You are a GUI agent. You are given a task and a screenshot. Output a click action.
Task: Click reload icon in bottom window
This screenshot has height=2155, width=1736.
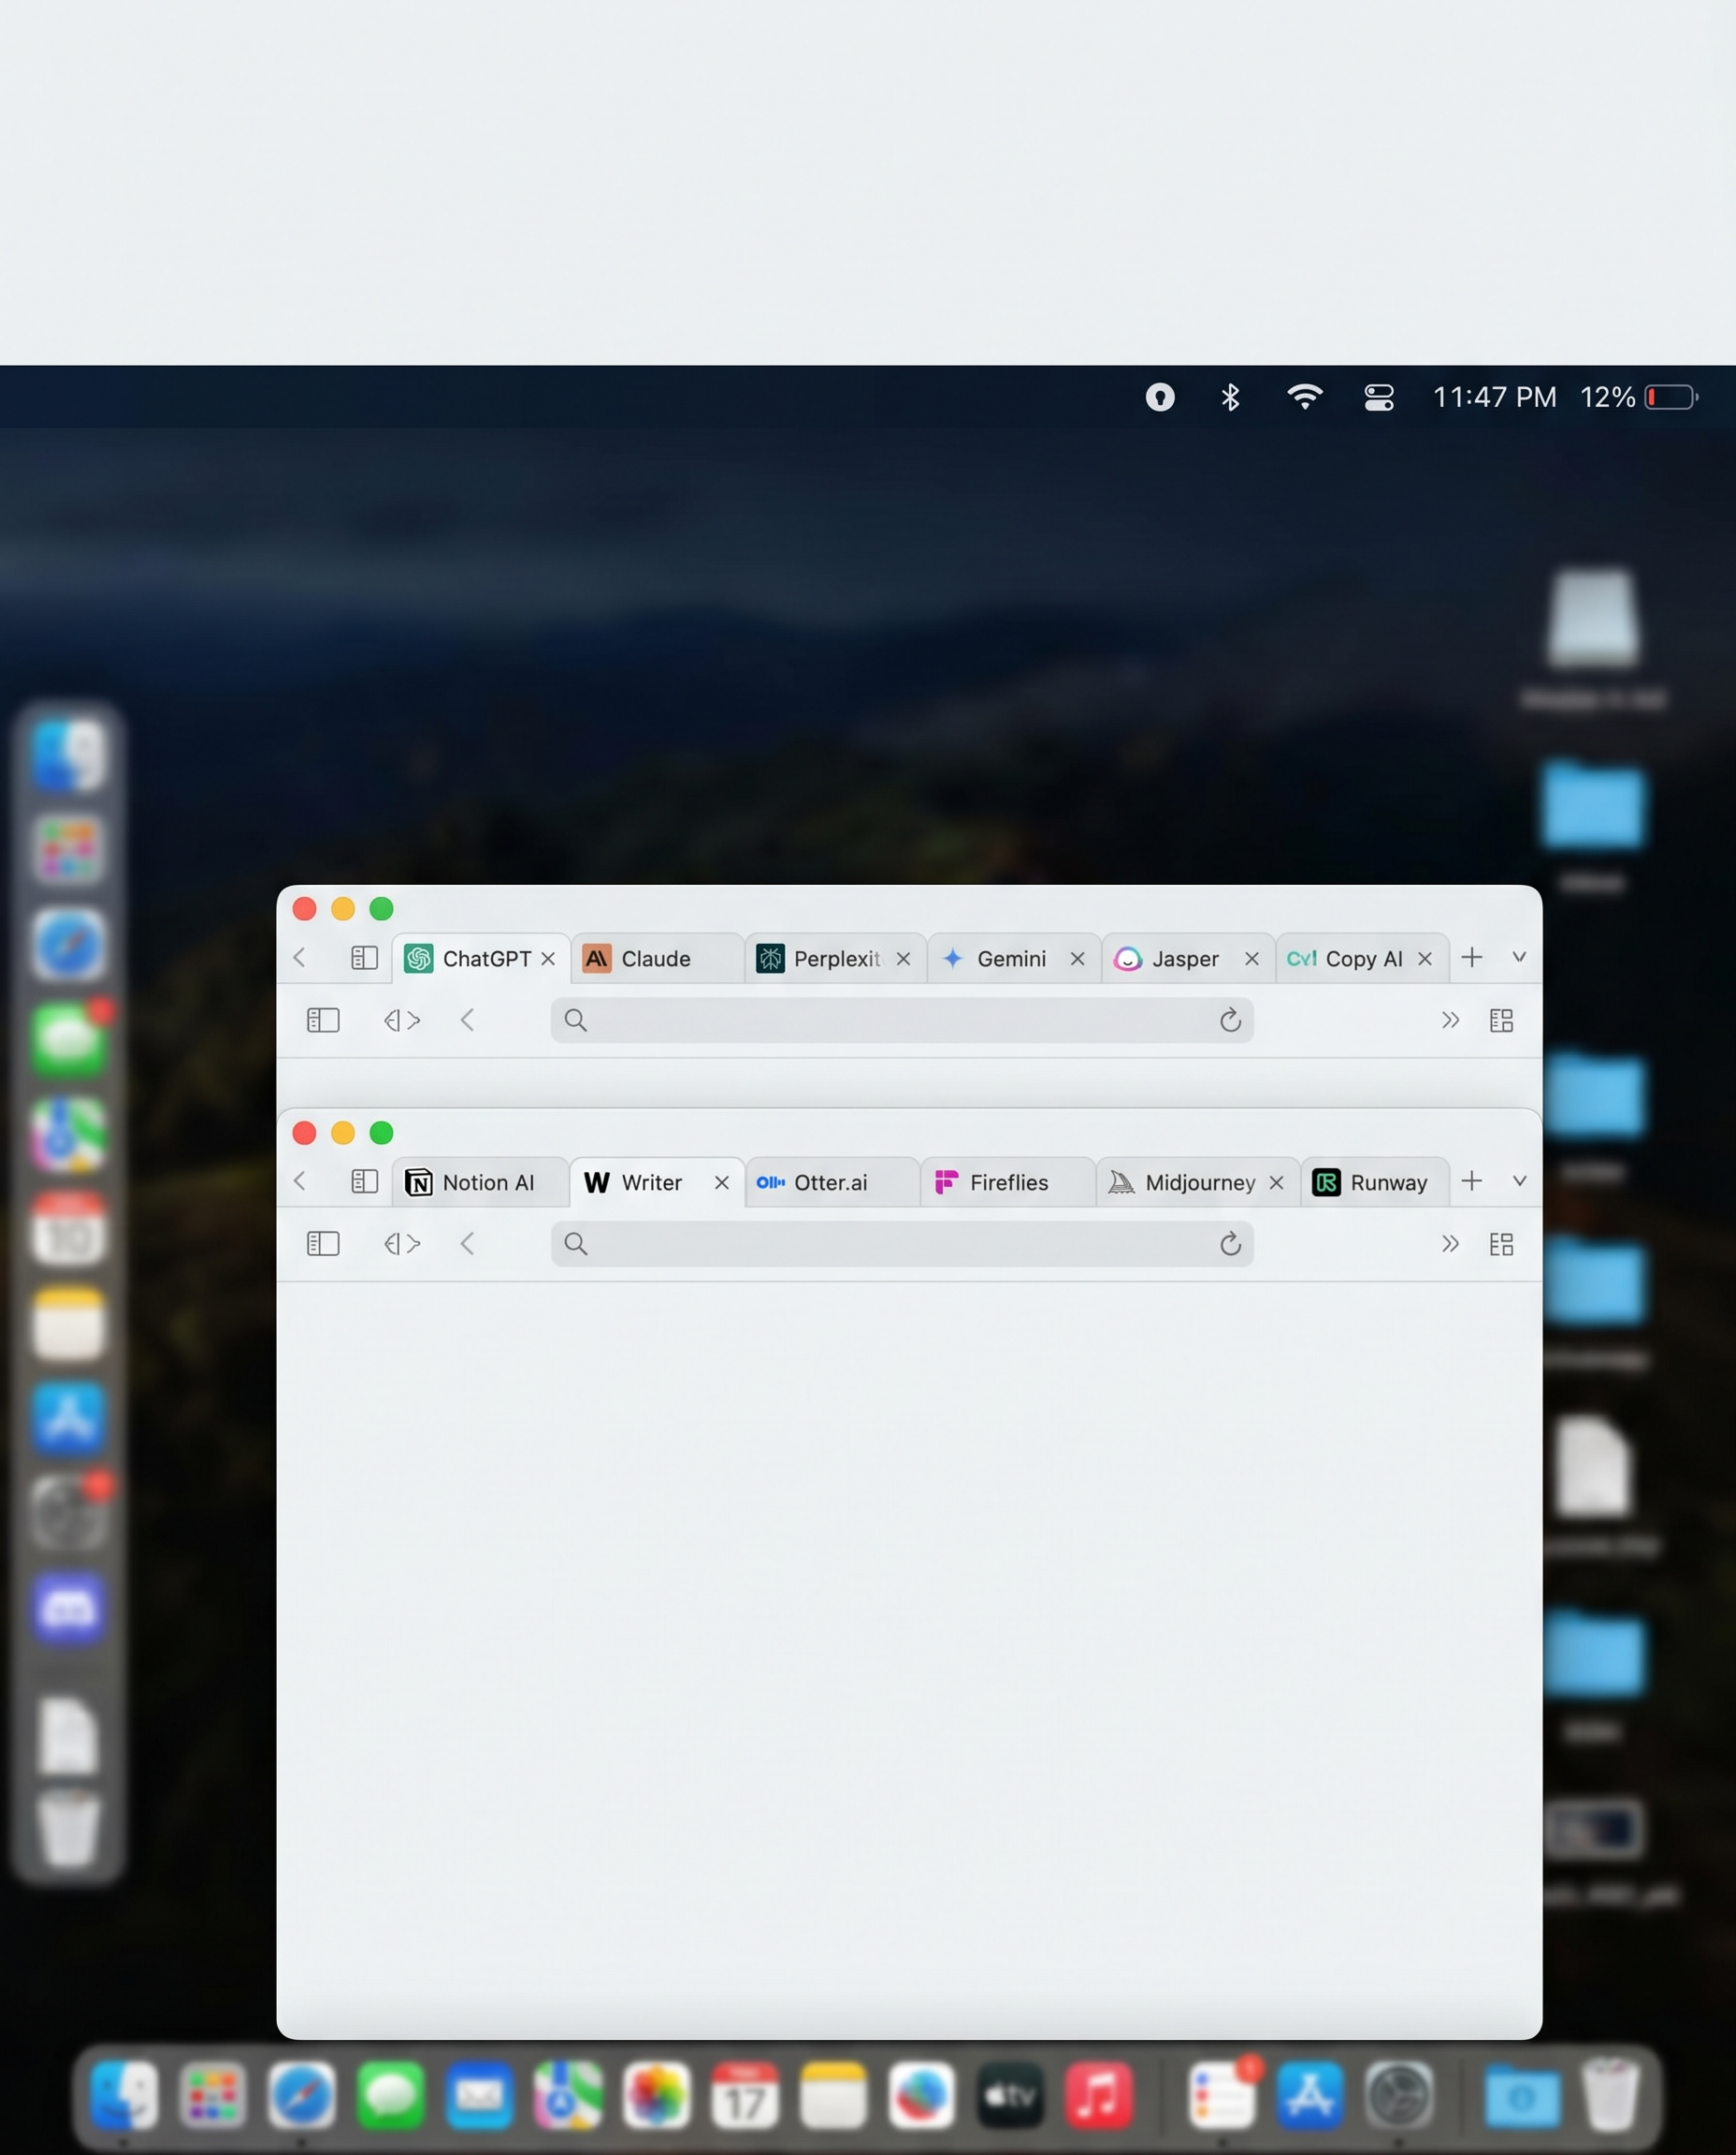pyautogui.click(x=1230, y=1244)
